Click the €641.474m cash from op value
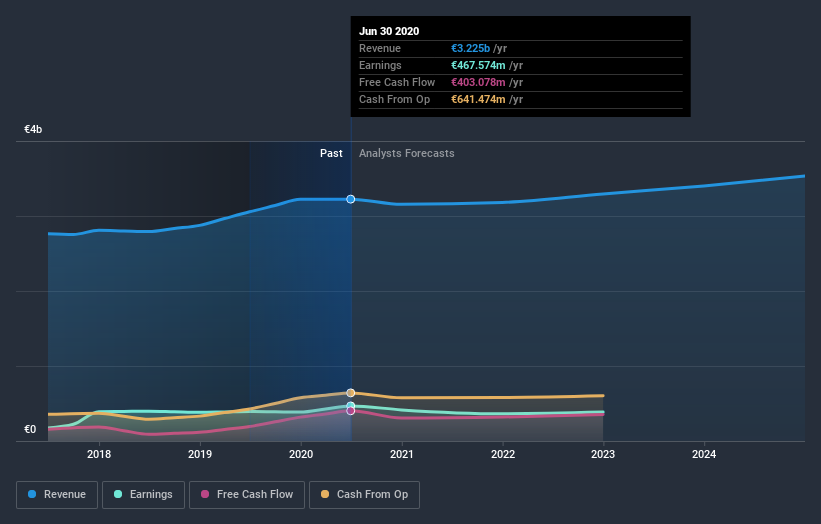Viewport: 821px width, 524px height. click(x=479, y=99)
